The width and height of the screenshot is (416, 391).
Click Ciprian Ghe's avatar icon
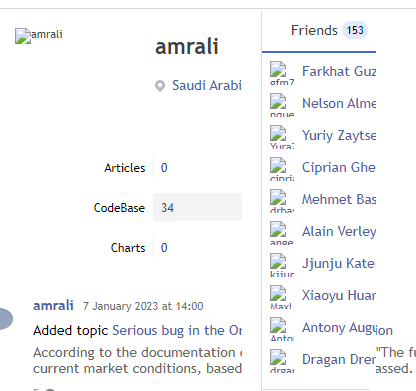tap(282, 169)
